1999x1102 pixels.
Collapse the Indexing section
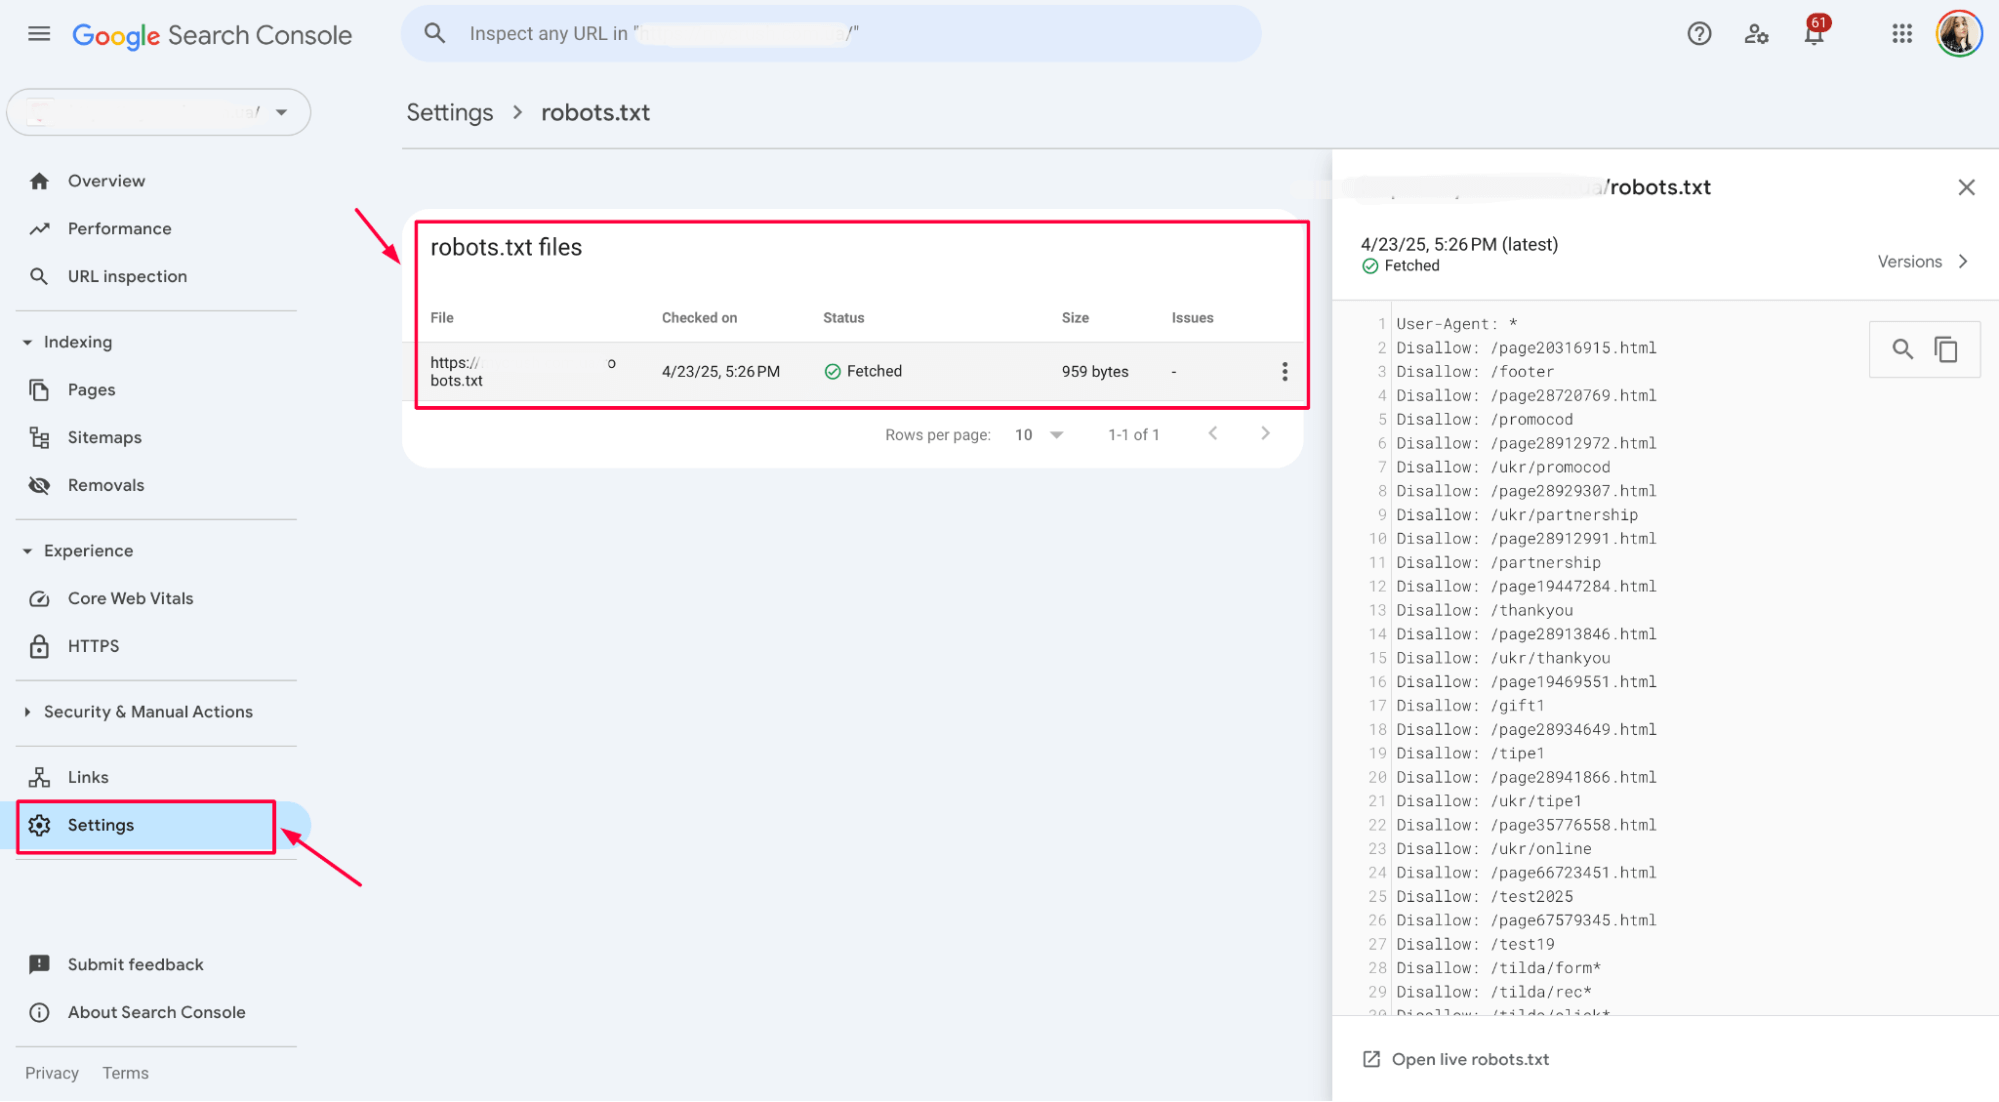(70, 342)
